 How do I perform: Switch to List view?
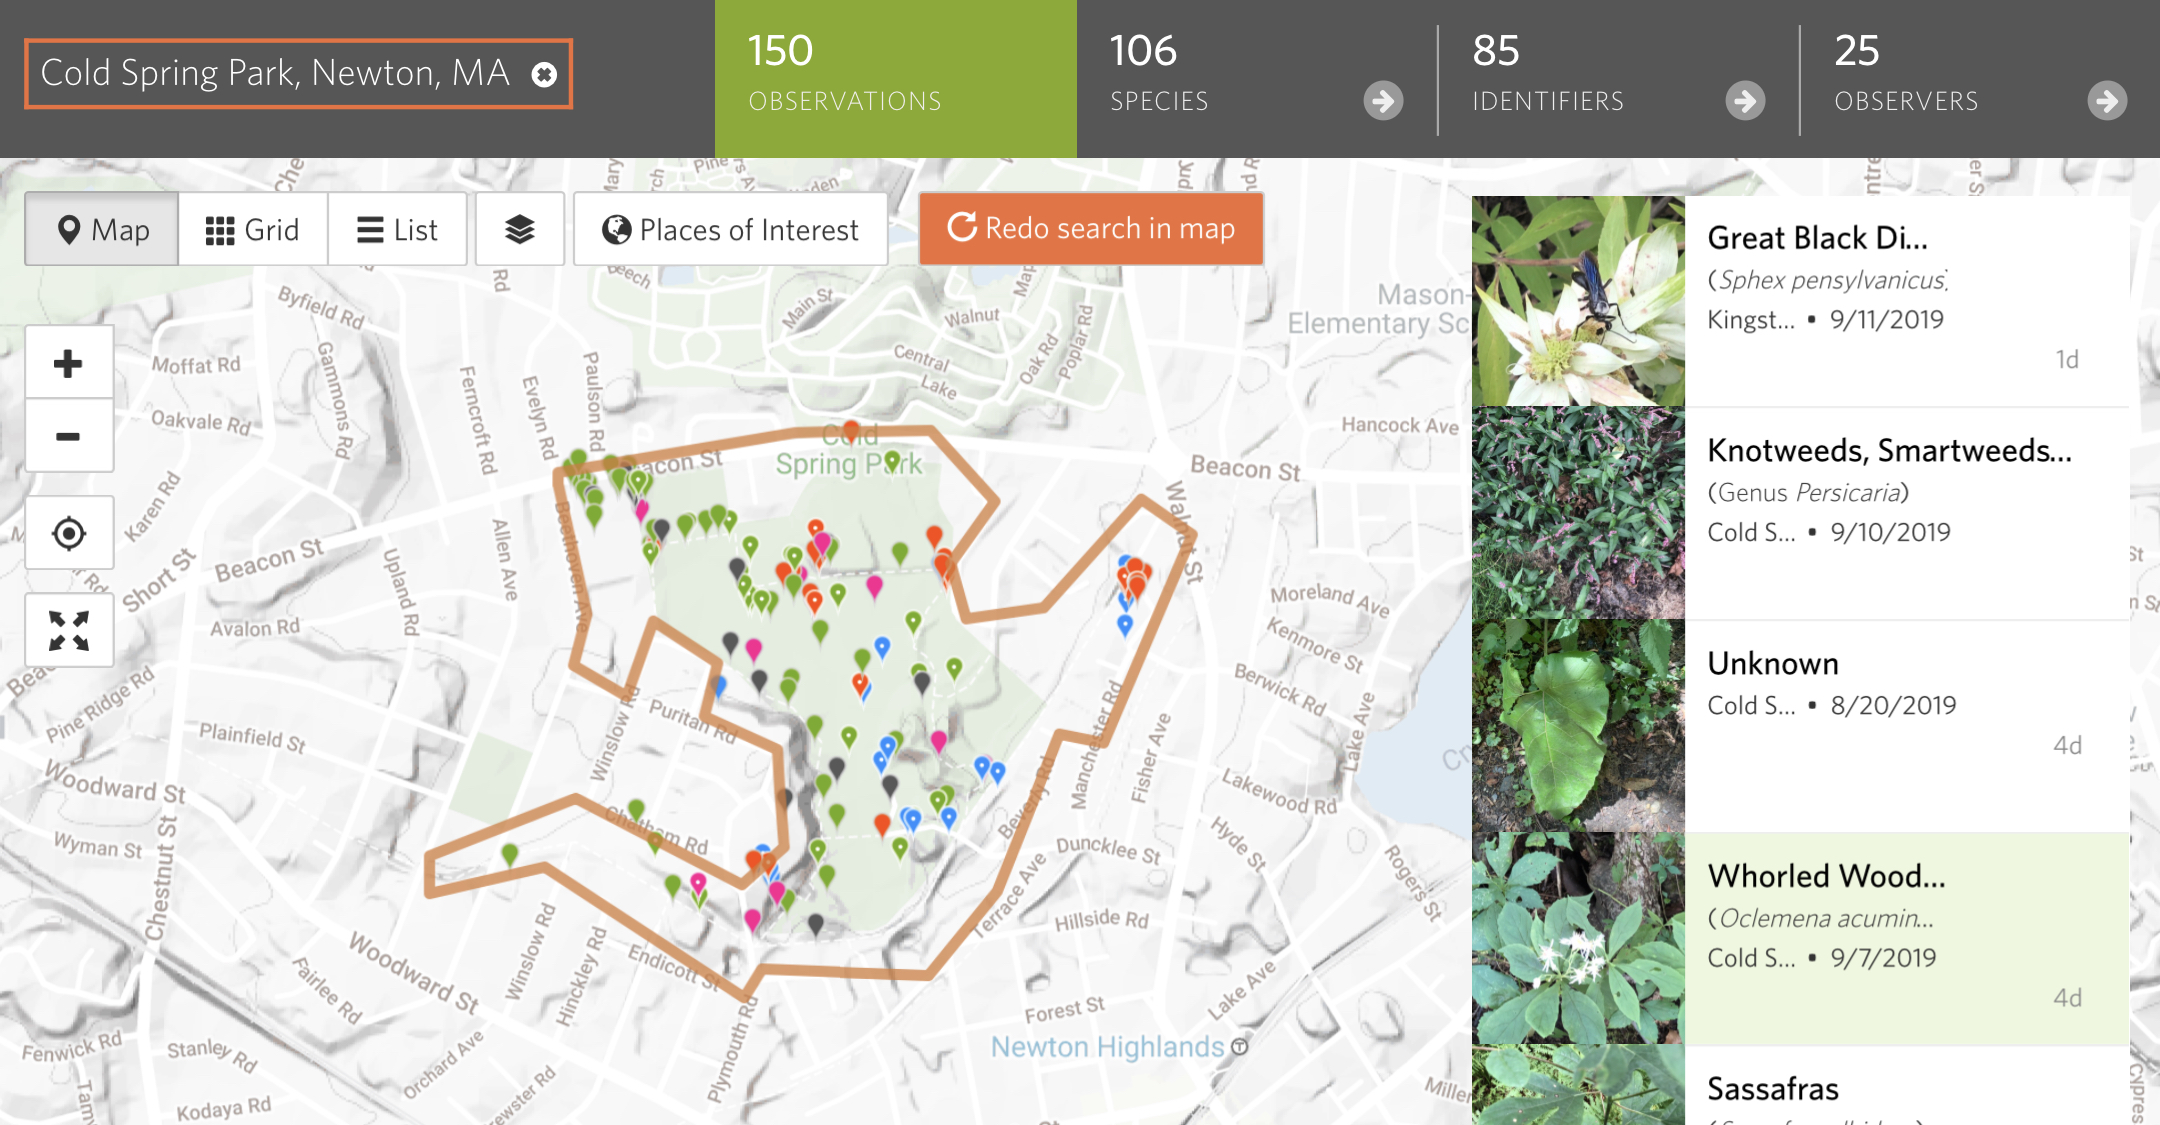397,230
